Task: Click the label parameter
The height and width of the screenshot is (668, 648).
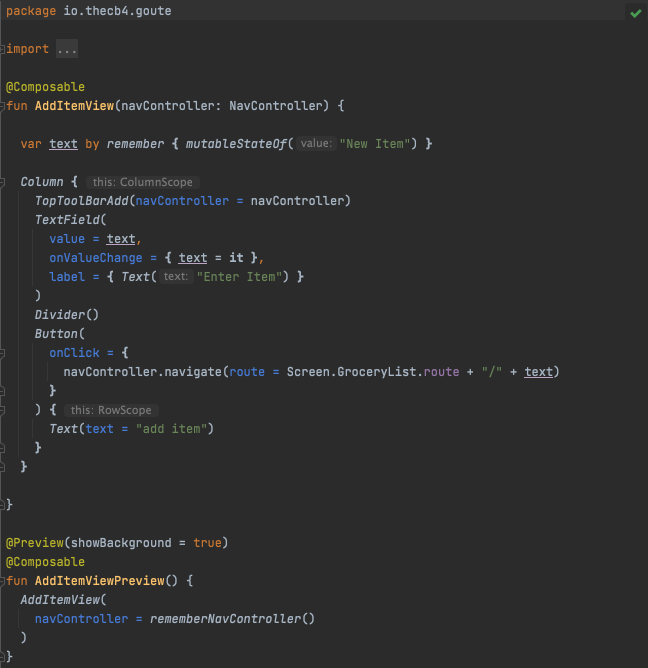Action: tap(67, 277)
